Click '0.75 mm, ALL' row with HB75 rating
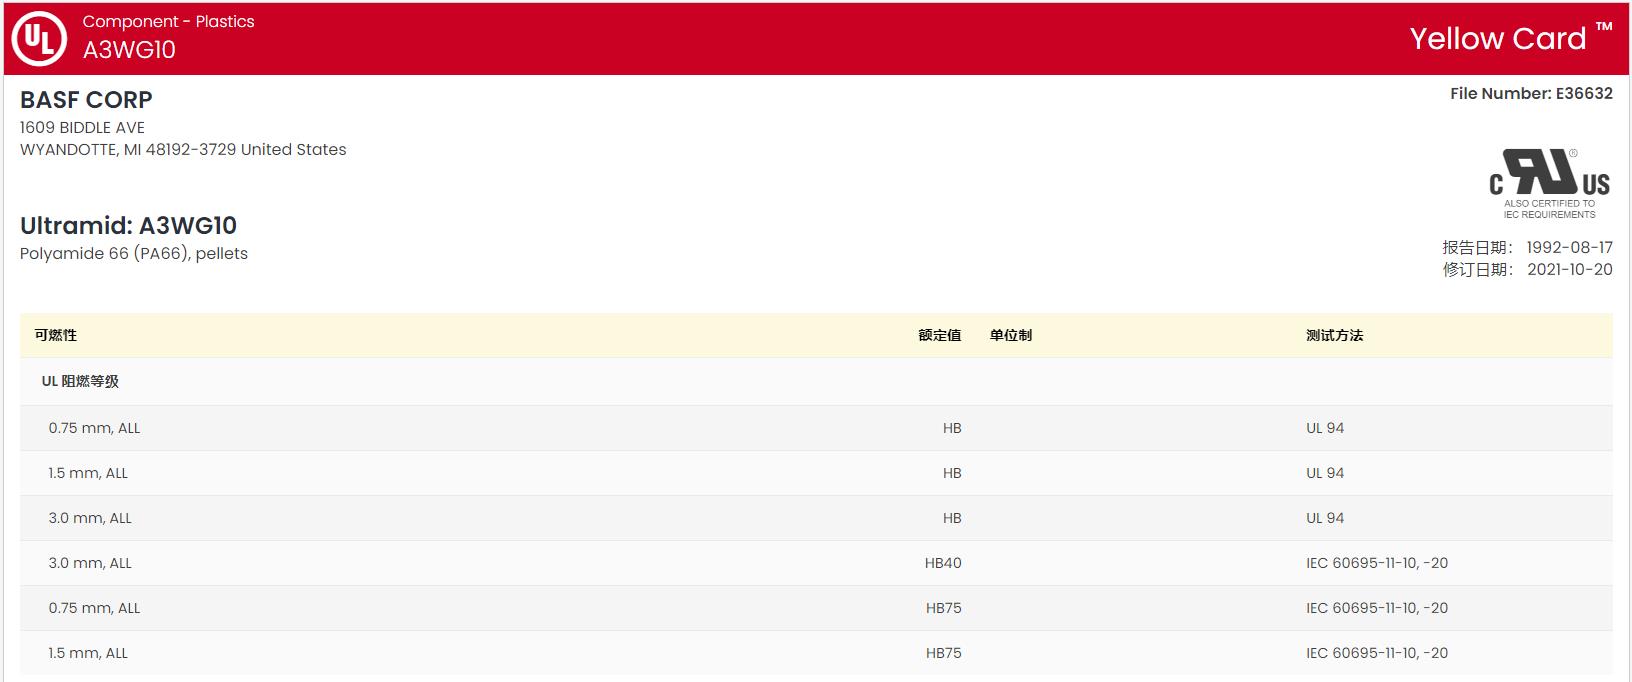The width and height of the screenshot is (1632, 682). point(816,608)
